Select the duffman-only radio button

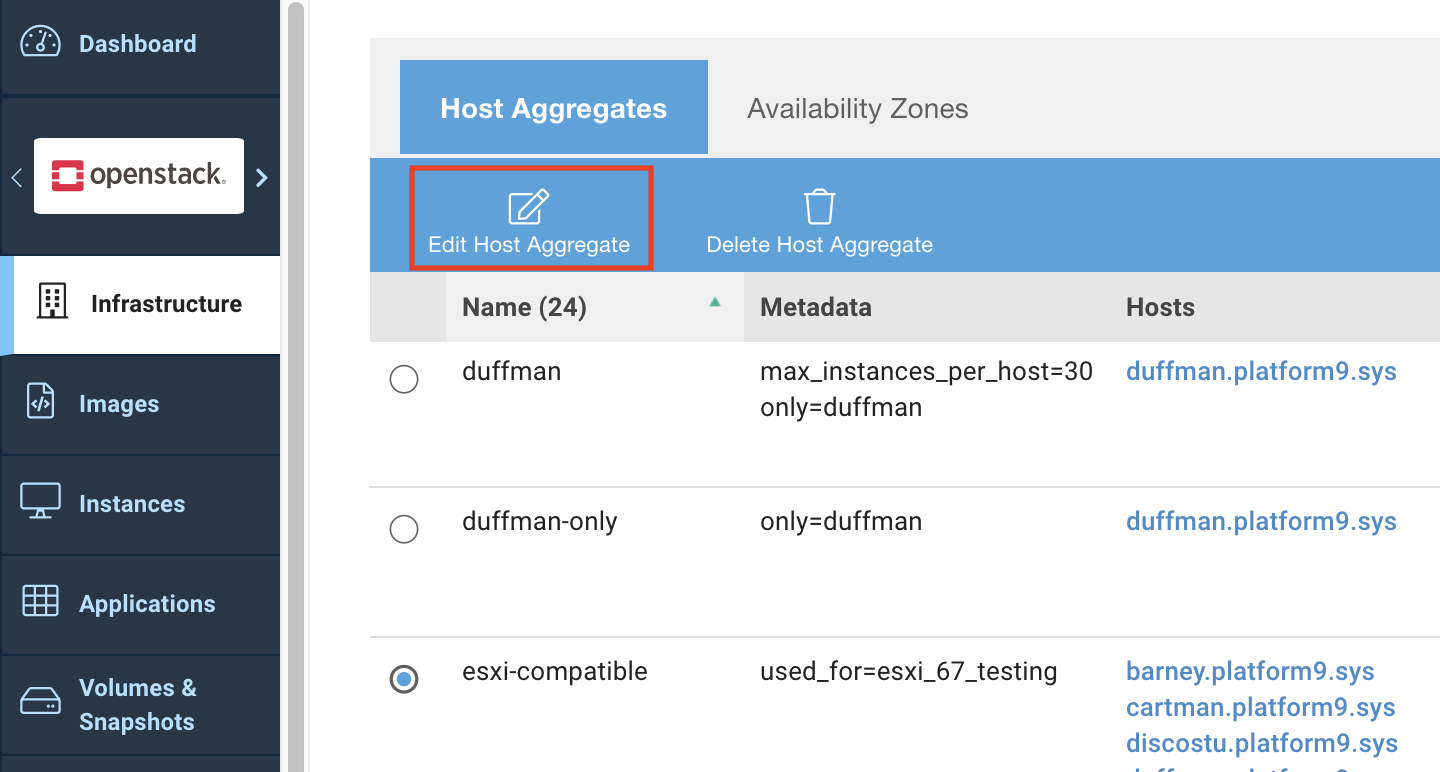(404, 529)
